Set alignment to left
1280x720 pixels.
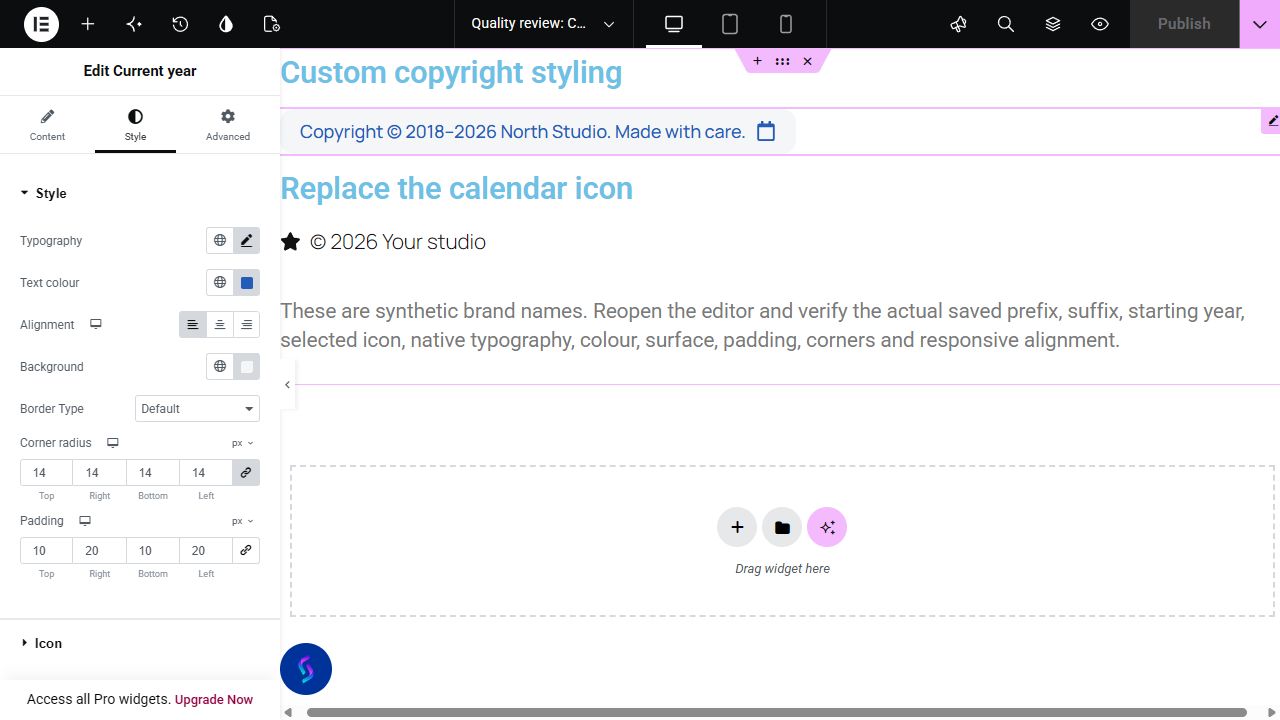point(193,325)
